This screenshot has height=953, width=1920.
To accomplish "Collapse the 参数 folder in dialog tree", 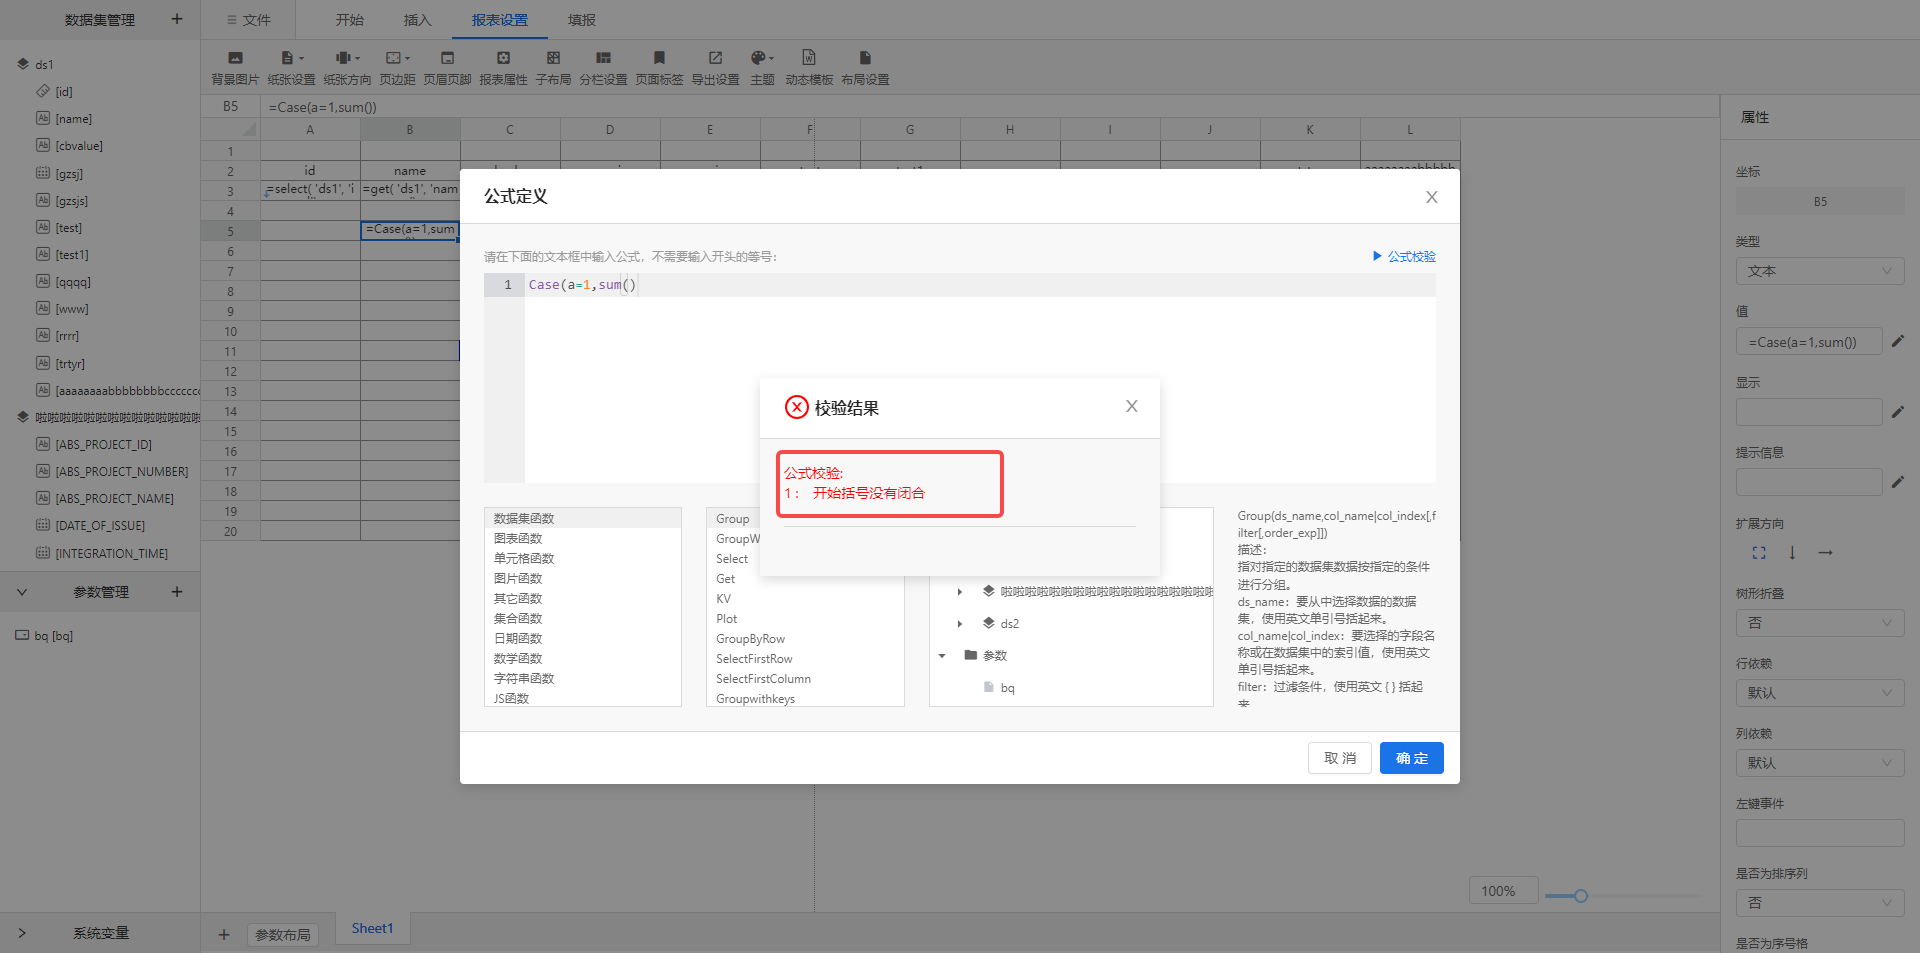I will tap(942, 656).
